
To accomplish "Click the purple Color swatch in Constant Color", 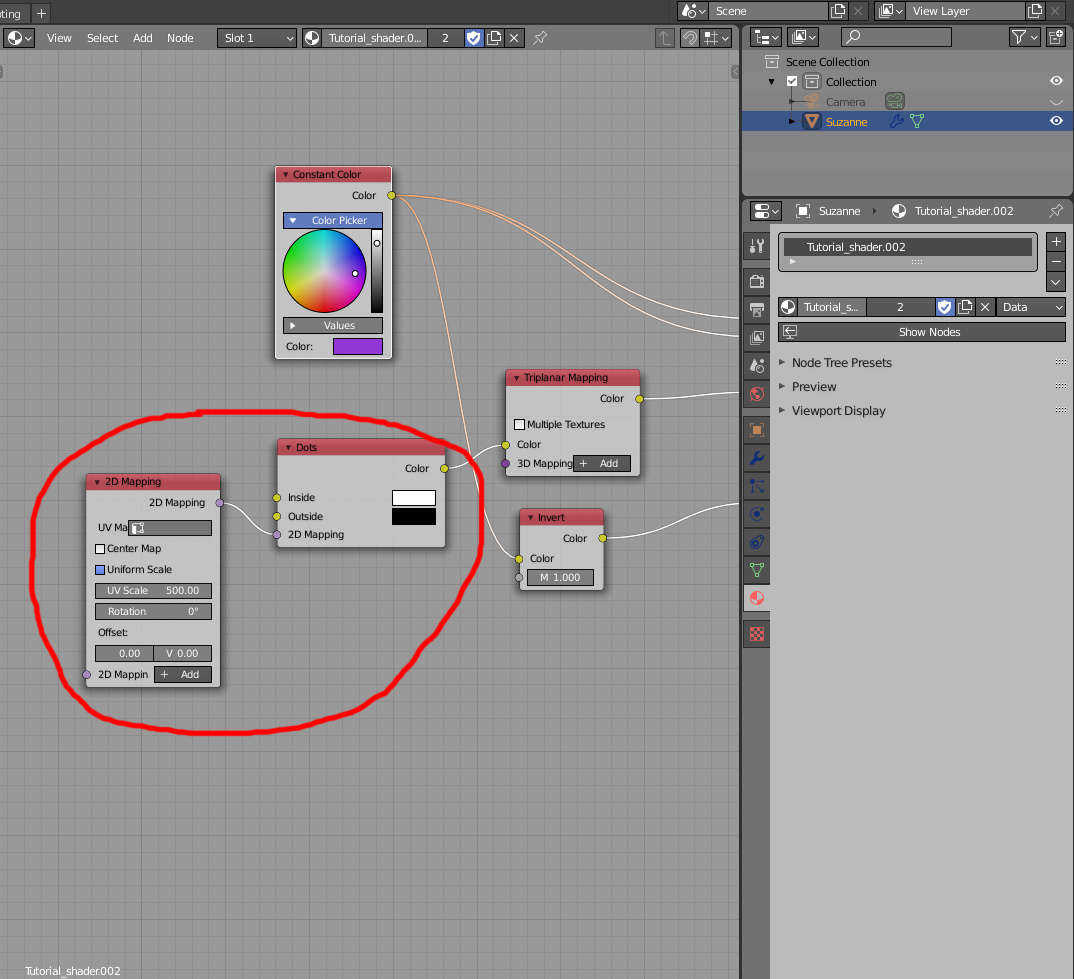I will tap(357, 347).
